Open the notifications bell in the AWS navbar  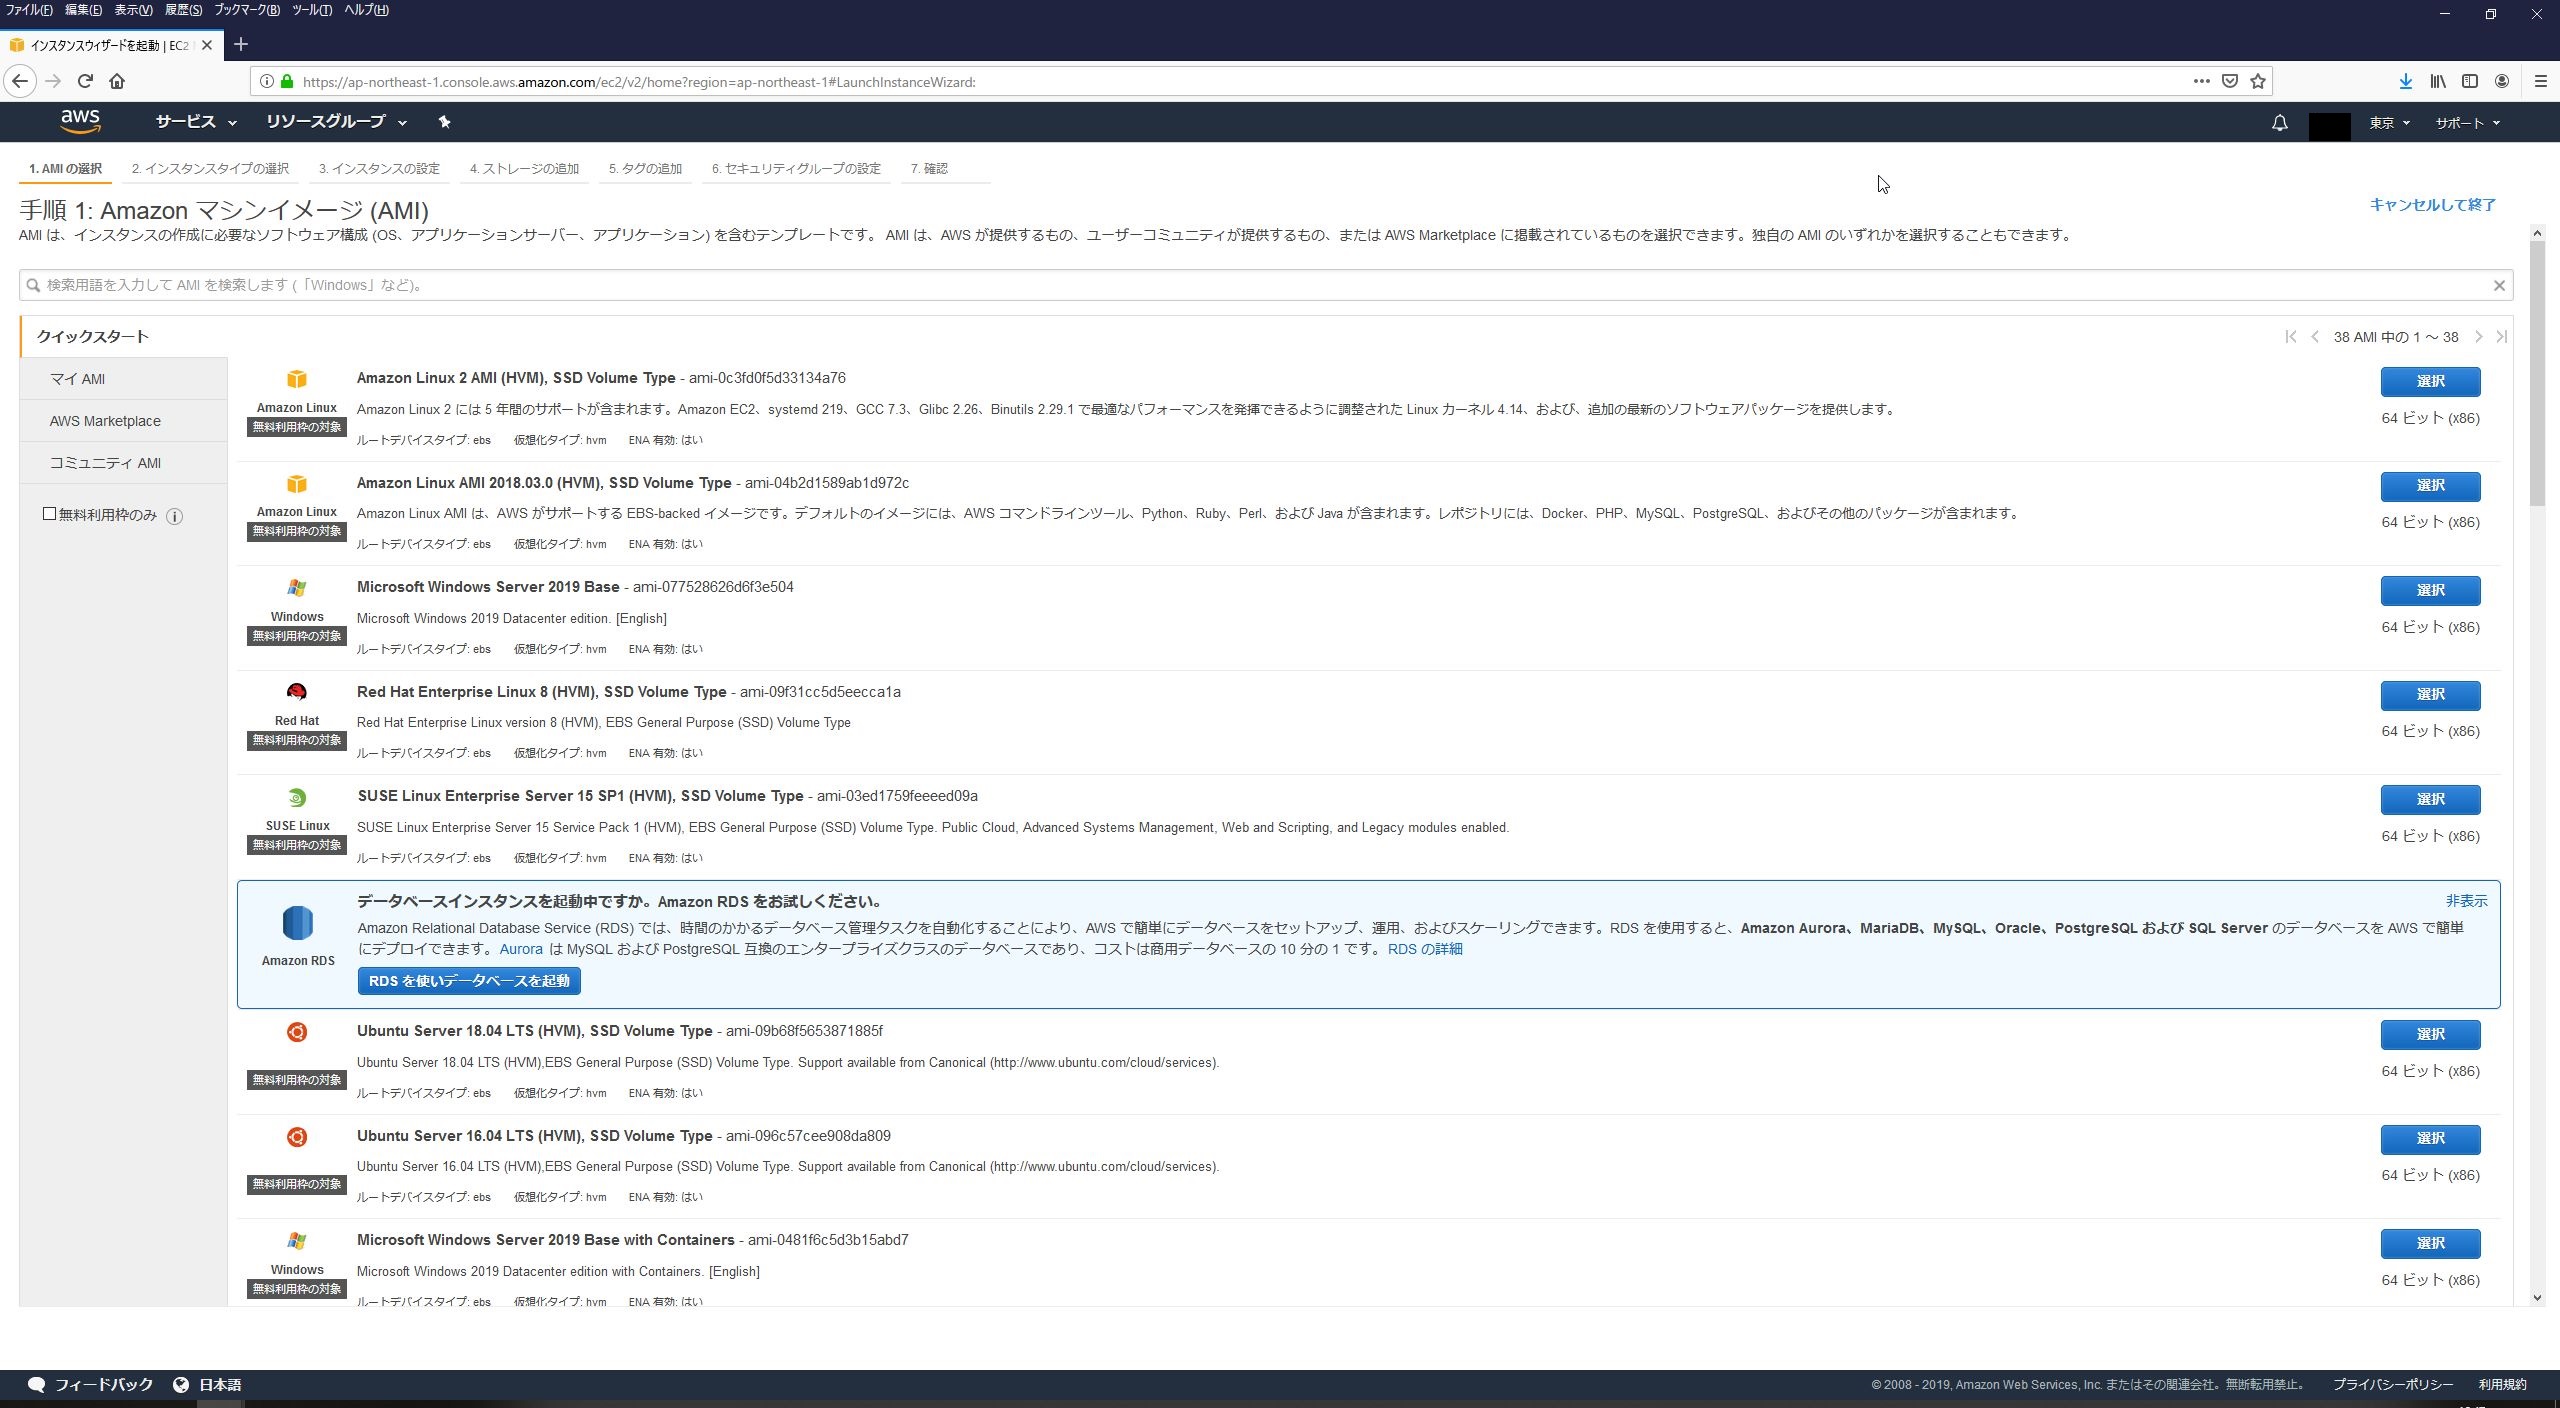pyautogui.click(x=2279, y=122)
